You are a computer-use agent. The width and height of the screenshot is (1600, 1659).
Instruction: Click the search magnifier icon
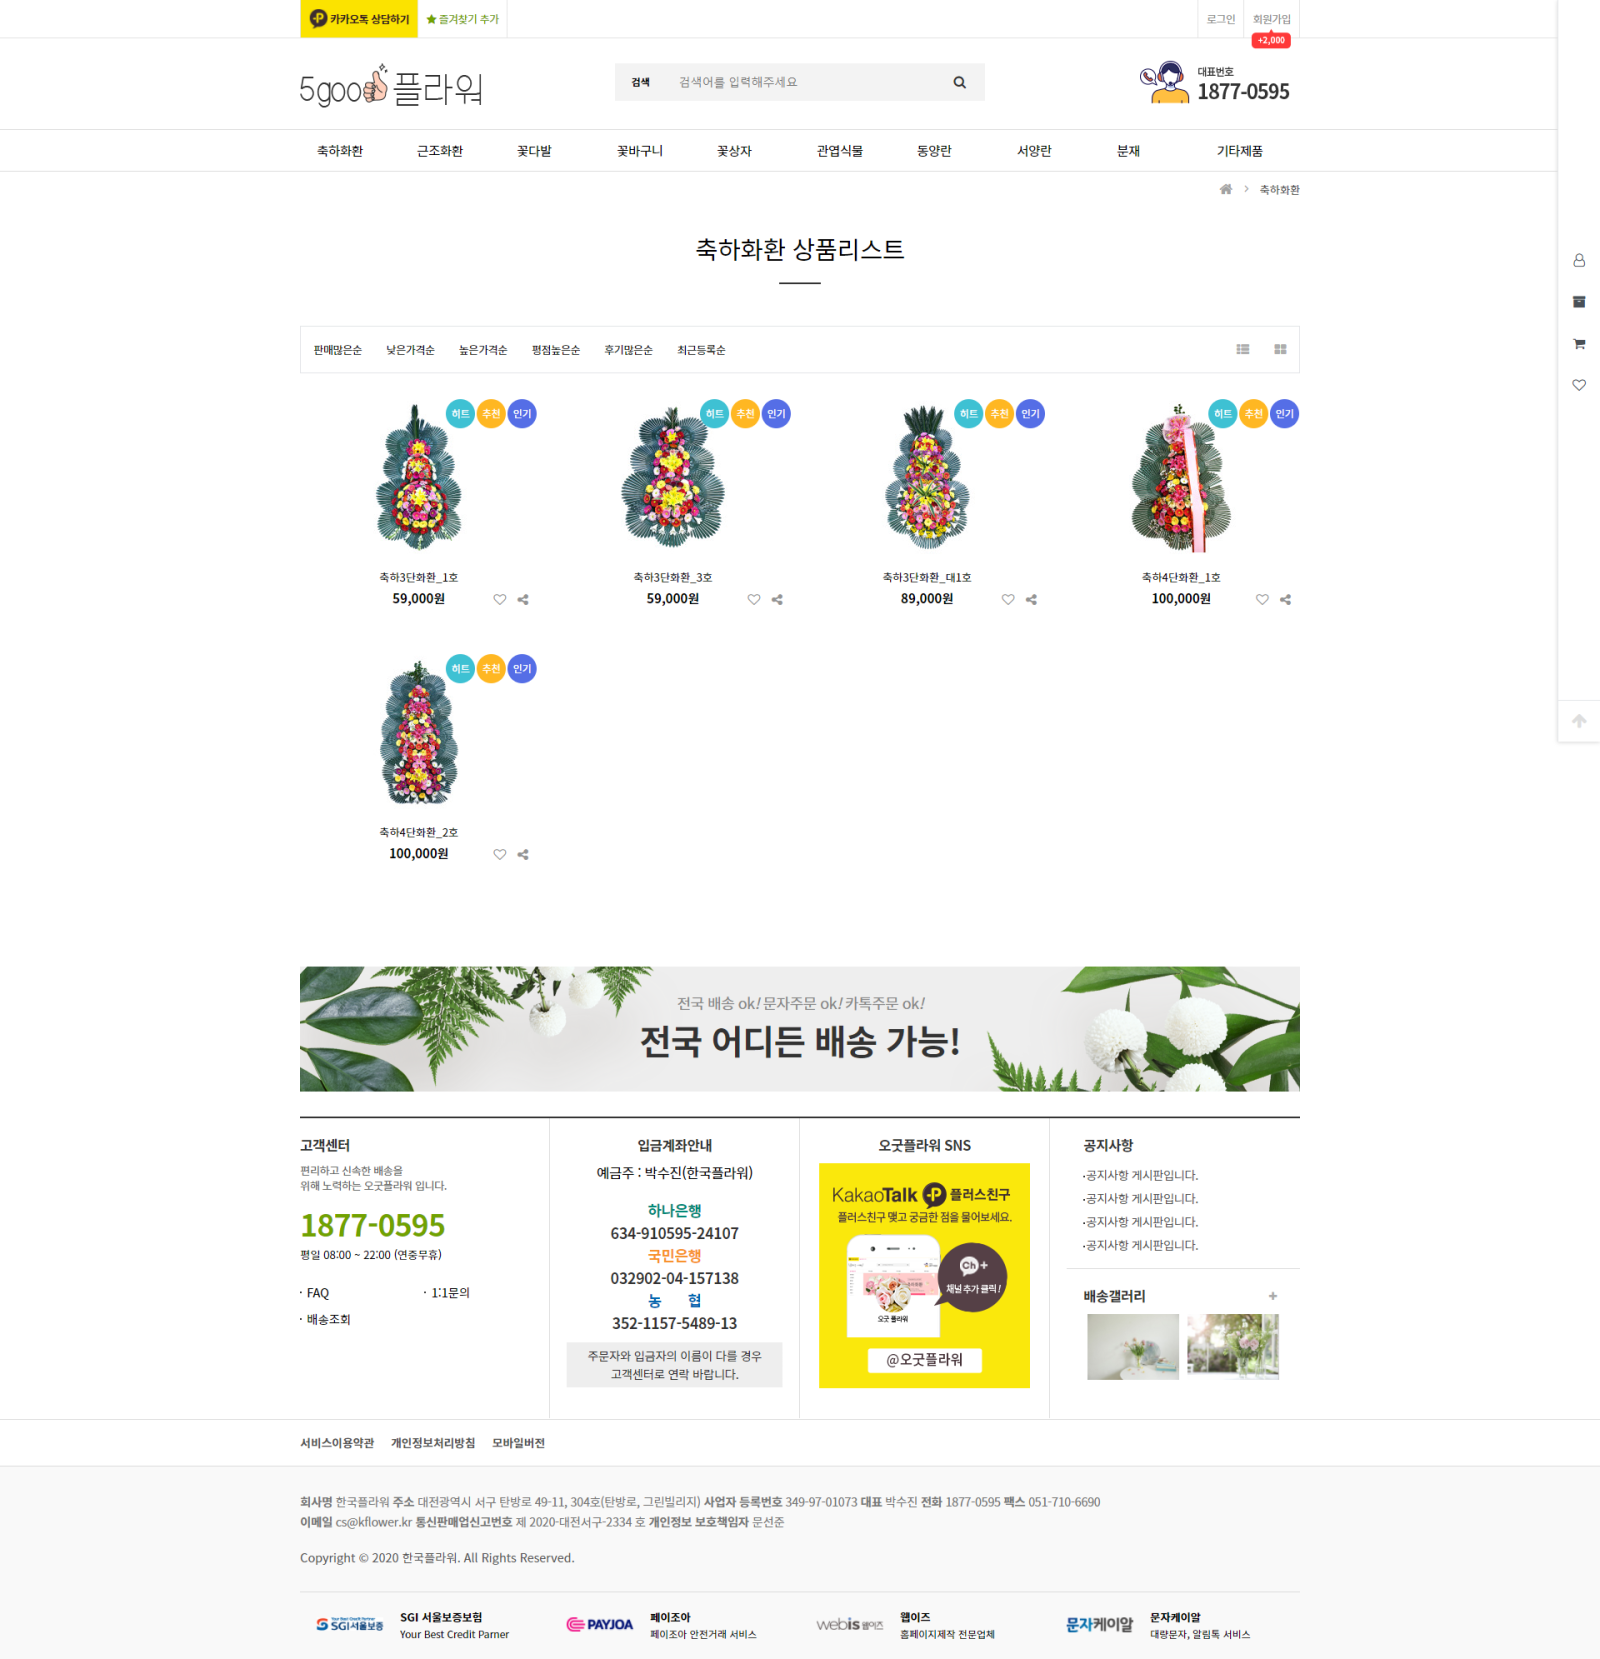[x=959, y=83]
